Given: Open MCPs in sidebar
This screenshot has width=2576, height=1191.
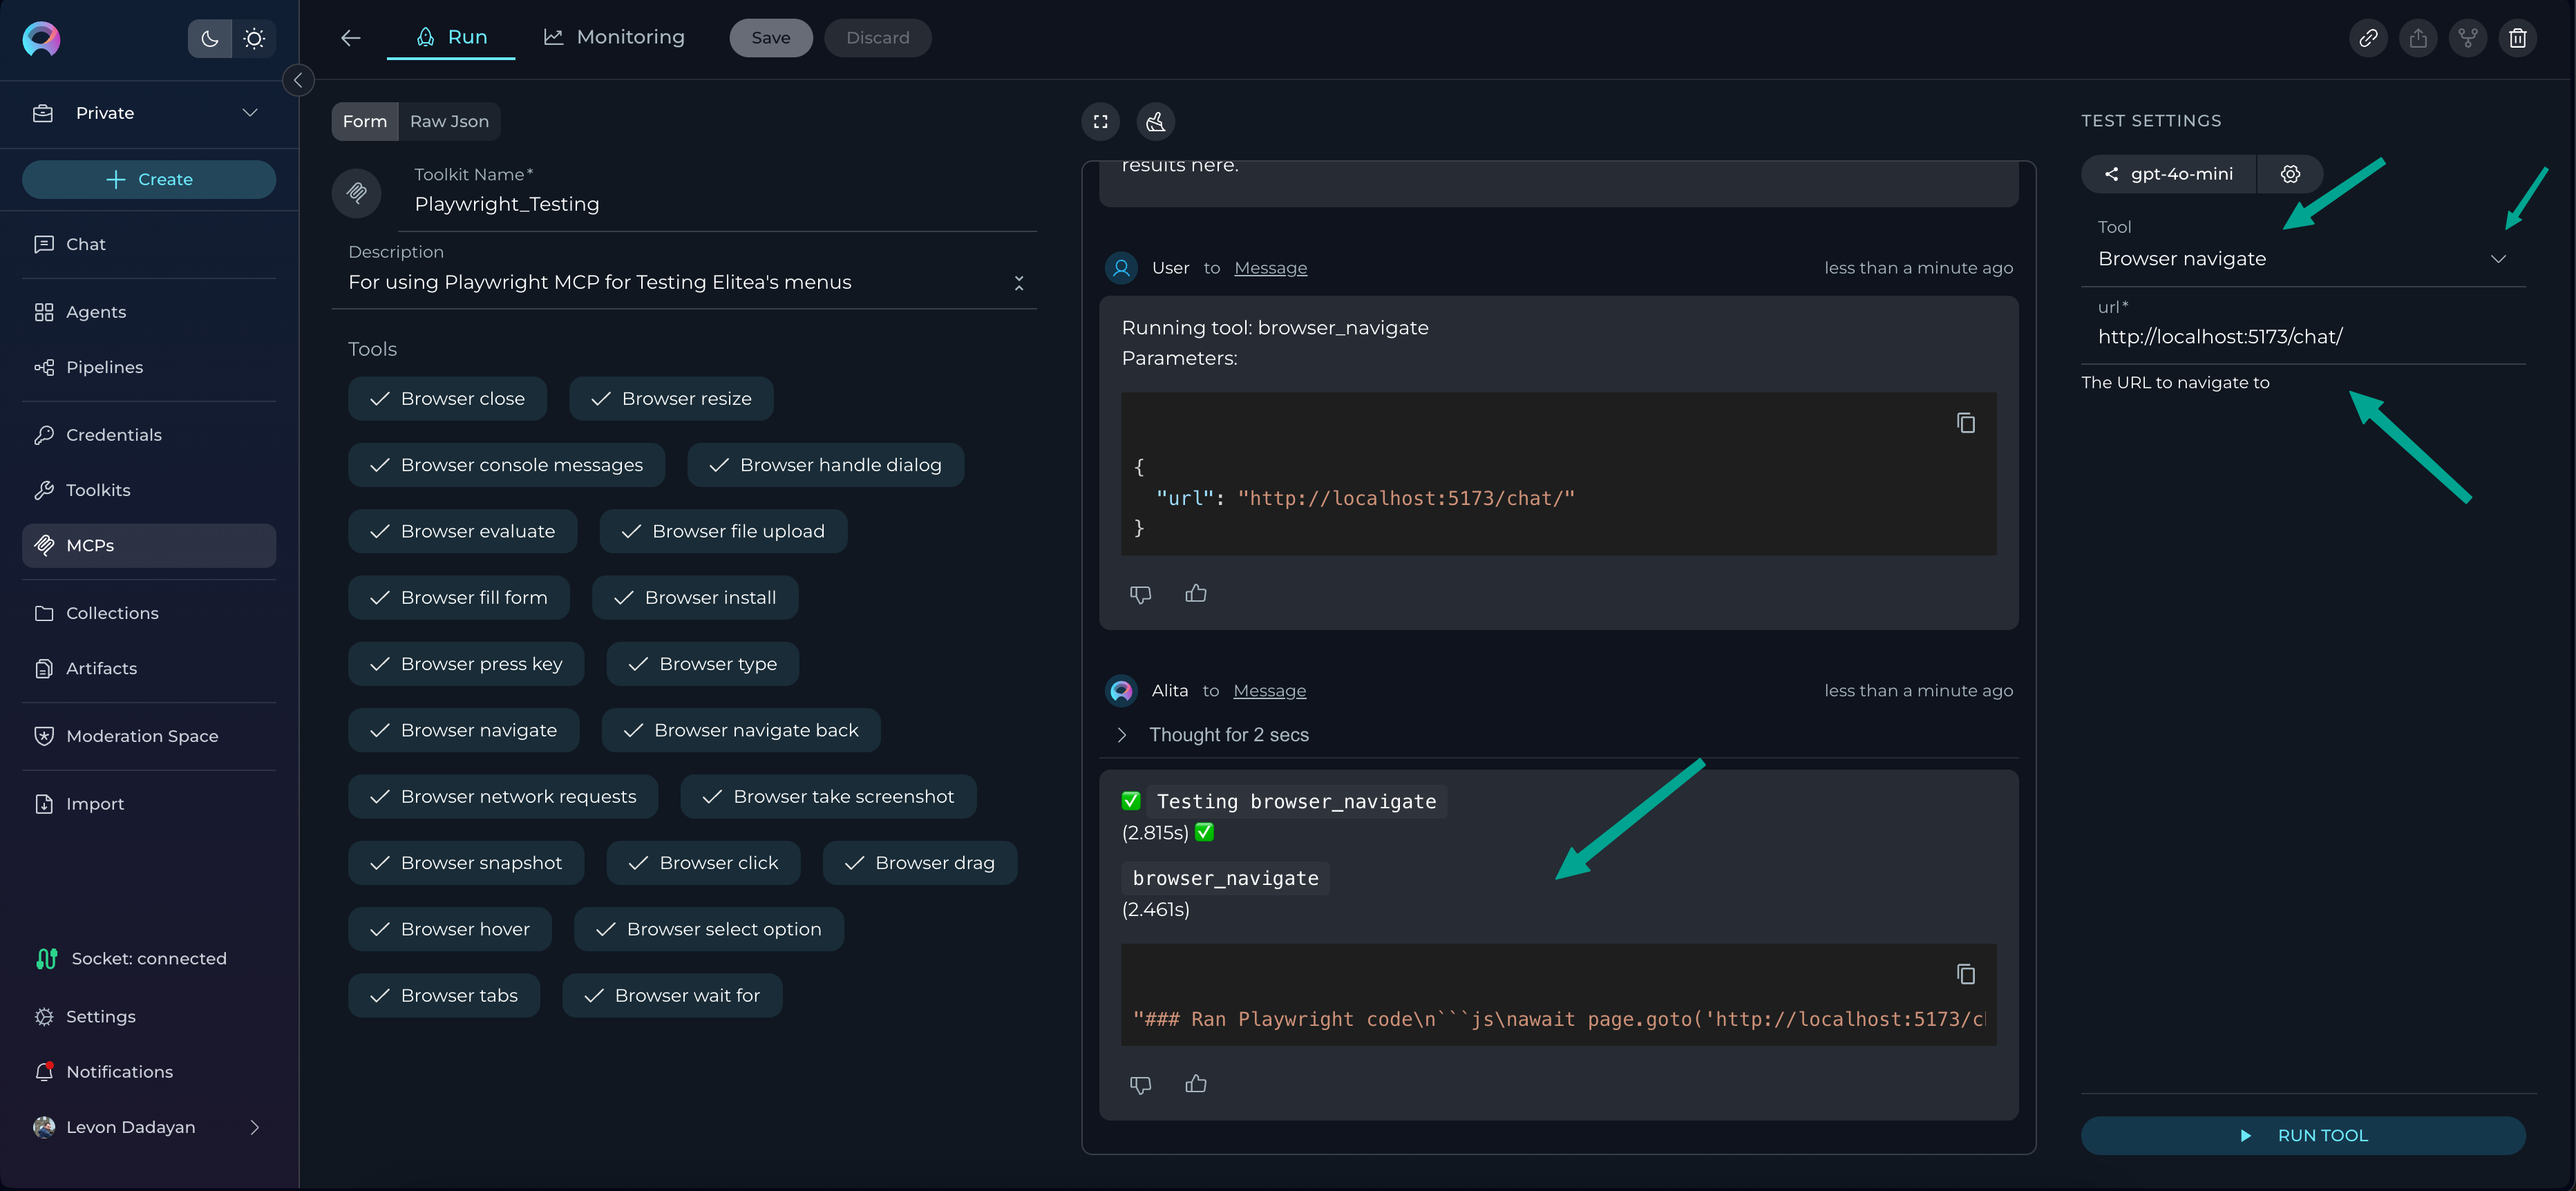Looking at the screenshot, I should pos(149,545).
